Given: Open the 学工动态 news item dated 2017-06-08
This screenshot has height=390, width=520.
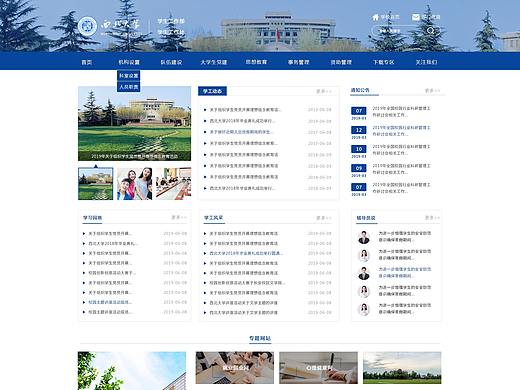Looking at the screenshot, I should 268,132.
